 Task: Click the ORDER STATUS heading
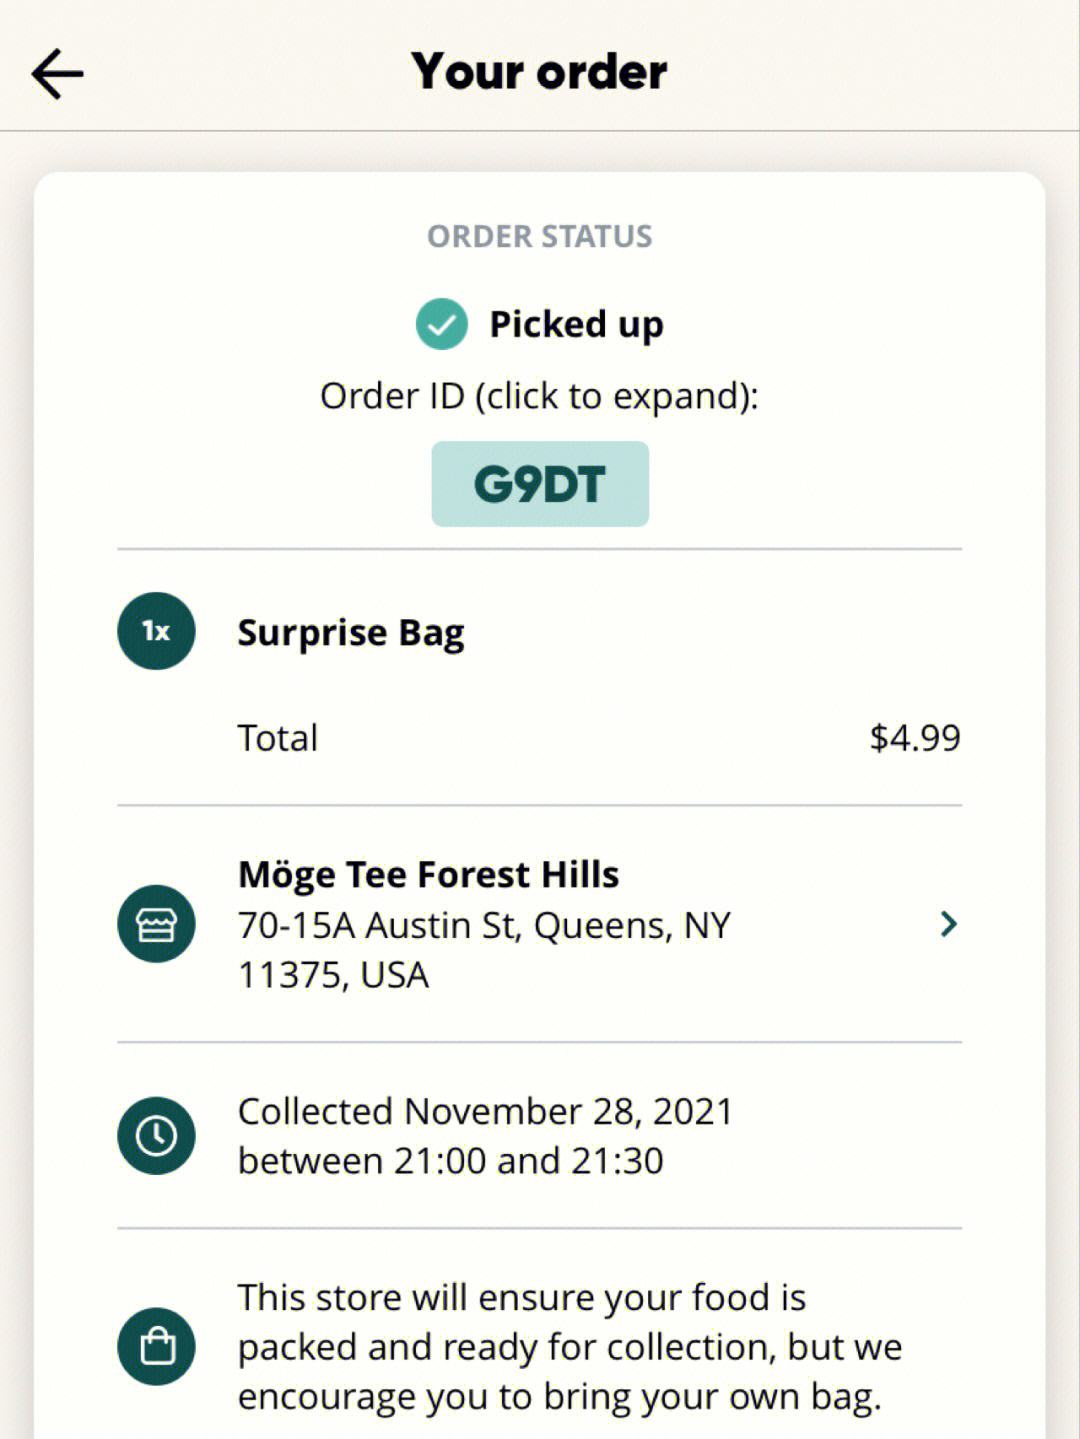tap(540, 236)
